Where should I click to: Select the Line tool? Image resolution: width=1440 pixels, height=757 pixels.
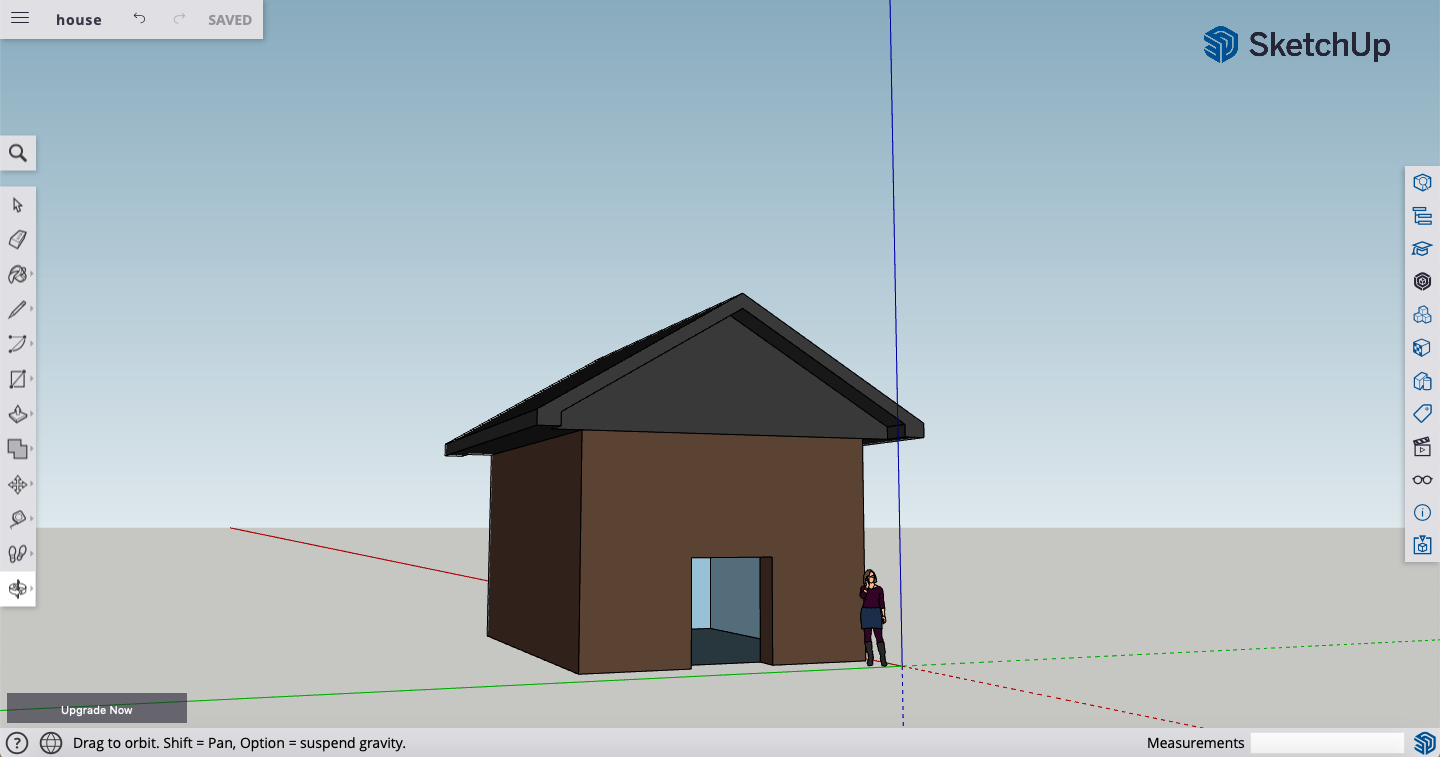coord(15,309)
